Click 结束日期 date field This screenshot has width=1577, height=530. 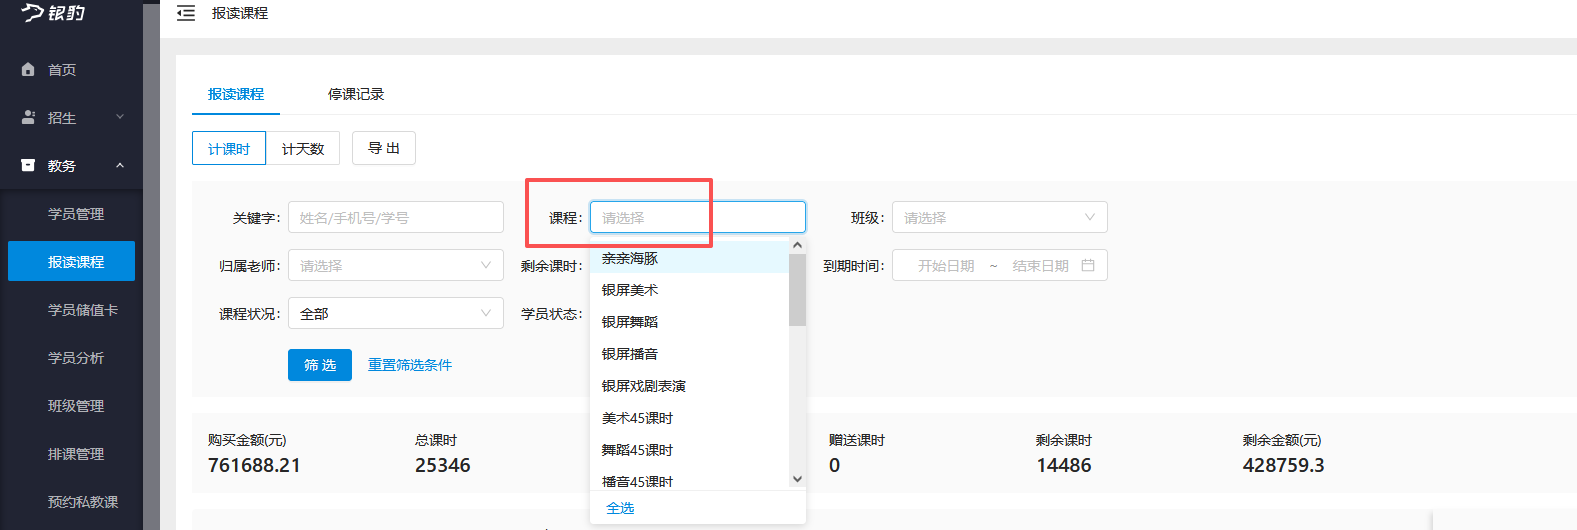coord(1040,266)
